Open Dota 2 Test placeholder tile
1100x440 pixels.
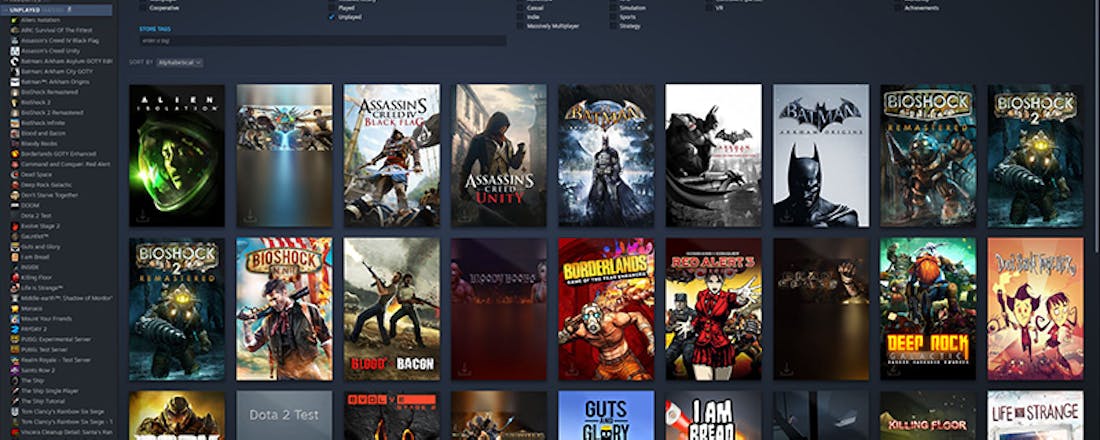click(284, 415)
